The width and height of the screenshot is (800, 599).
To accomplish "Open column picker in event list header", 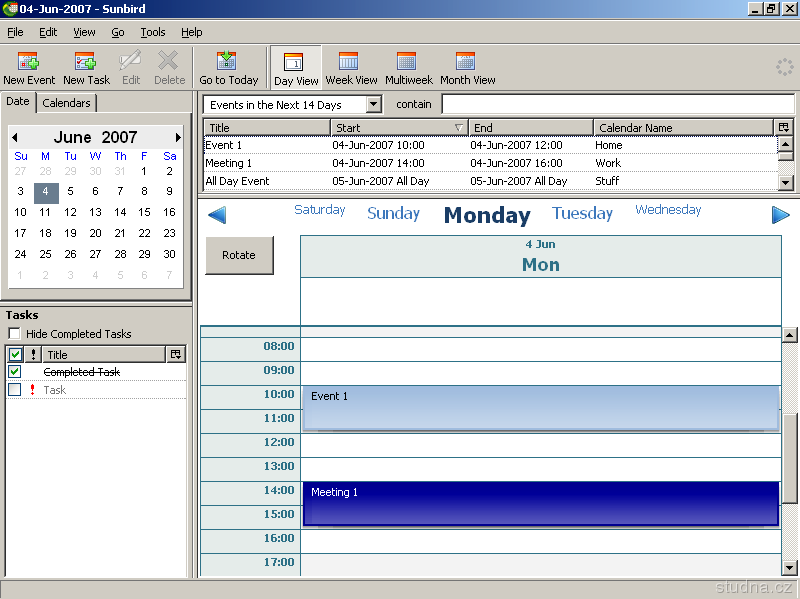I will [783, 127].
